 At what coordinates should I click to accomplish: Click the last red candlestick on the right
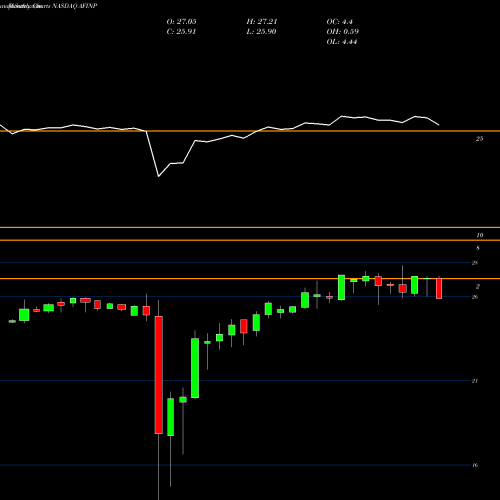pos(439,288)
